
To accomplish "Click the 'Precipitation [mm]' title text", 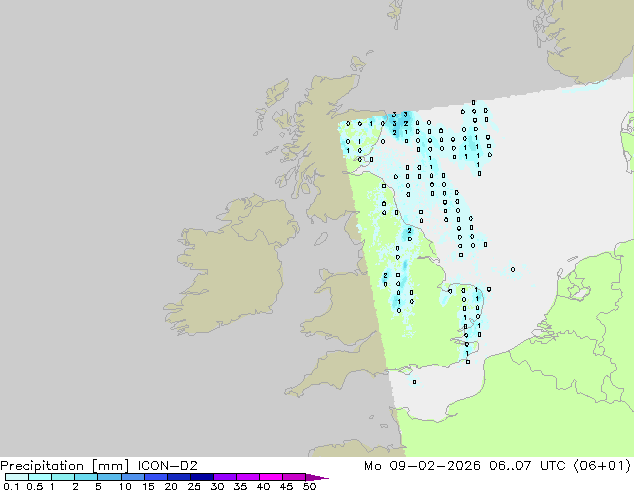I will click(x=65, y=466).
